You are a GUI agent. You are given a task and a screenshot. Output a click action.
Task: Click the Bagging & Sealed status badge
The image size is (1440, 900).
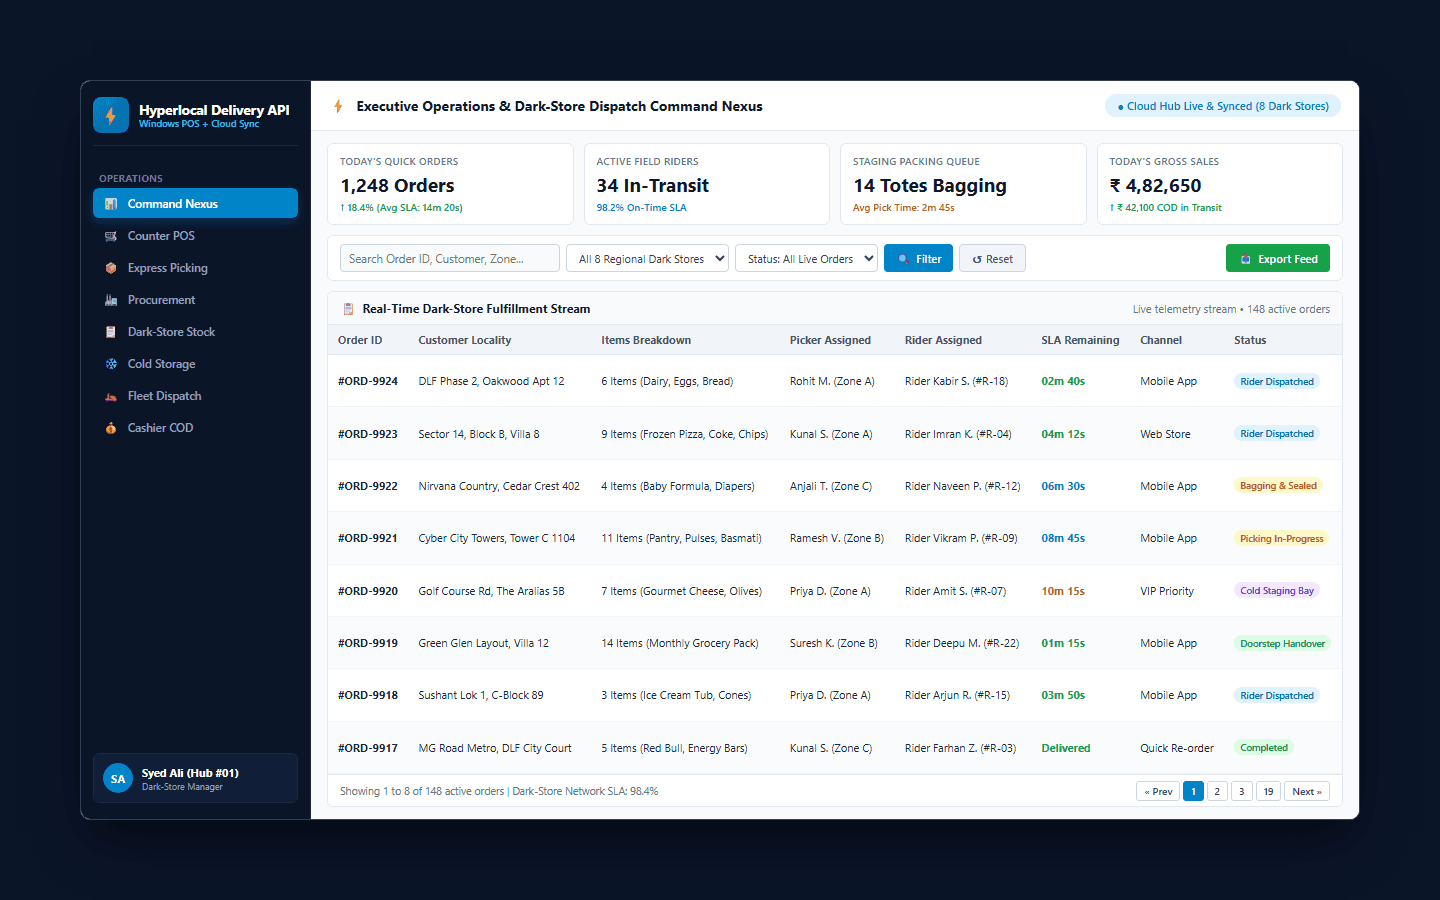tap(1278, 486)
